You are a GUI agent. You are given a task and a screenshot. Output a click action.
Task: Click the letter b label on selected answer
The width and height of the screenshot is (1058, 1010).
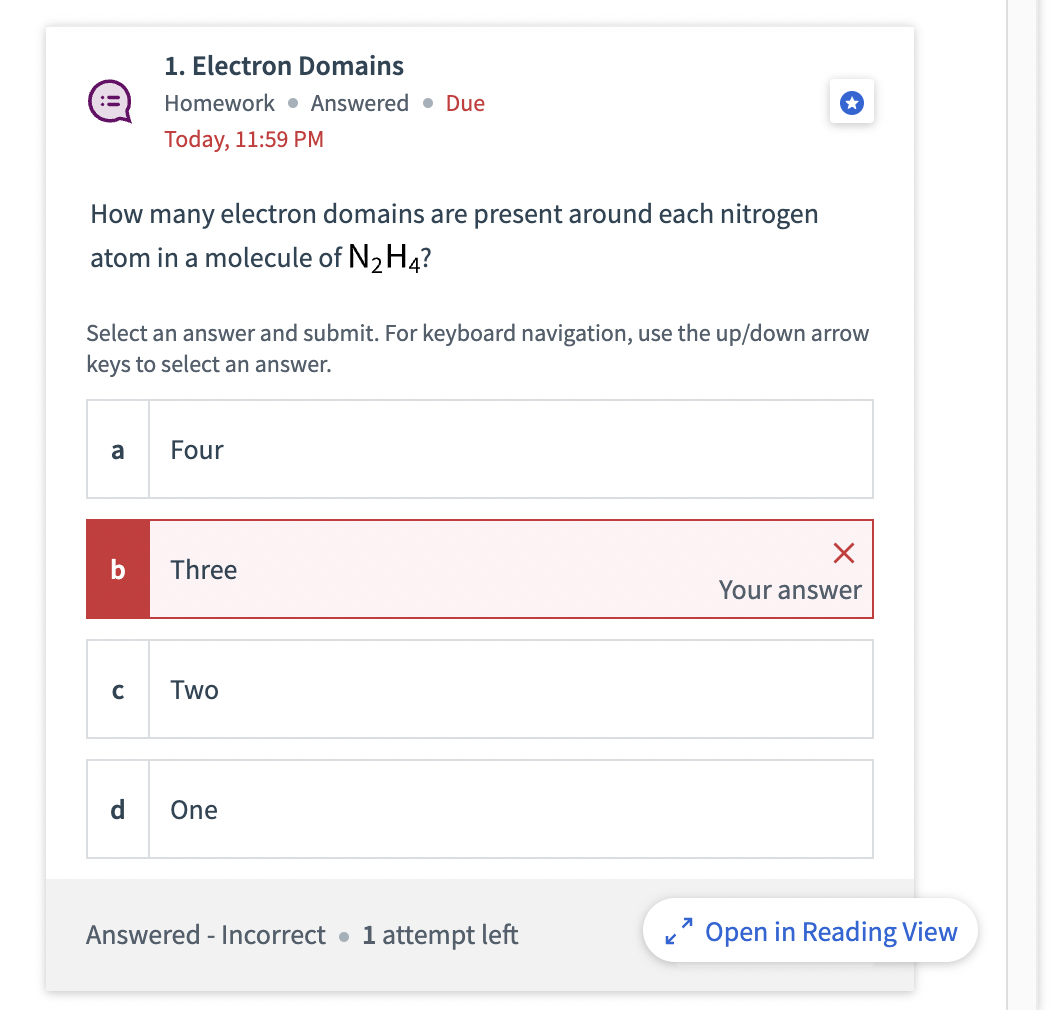[x=118, y=569]
